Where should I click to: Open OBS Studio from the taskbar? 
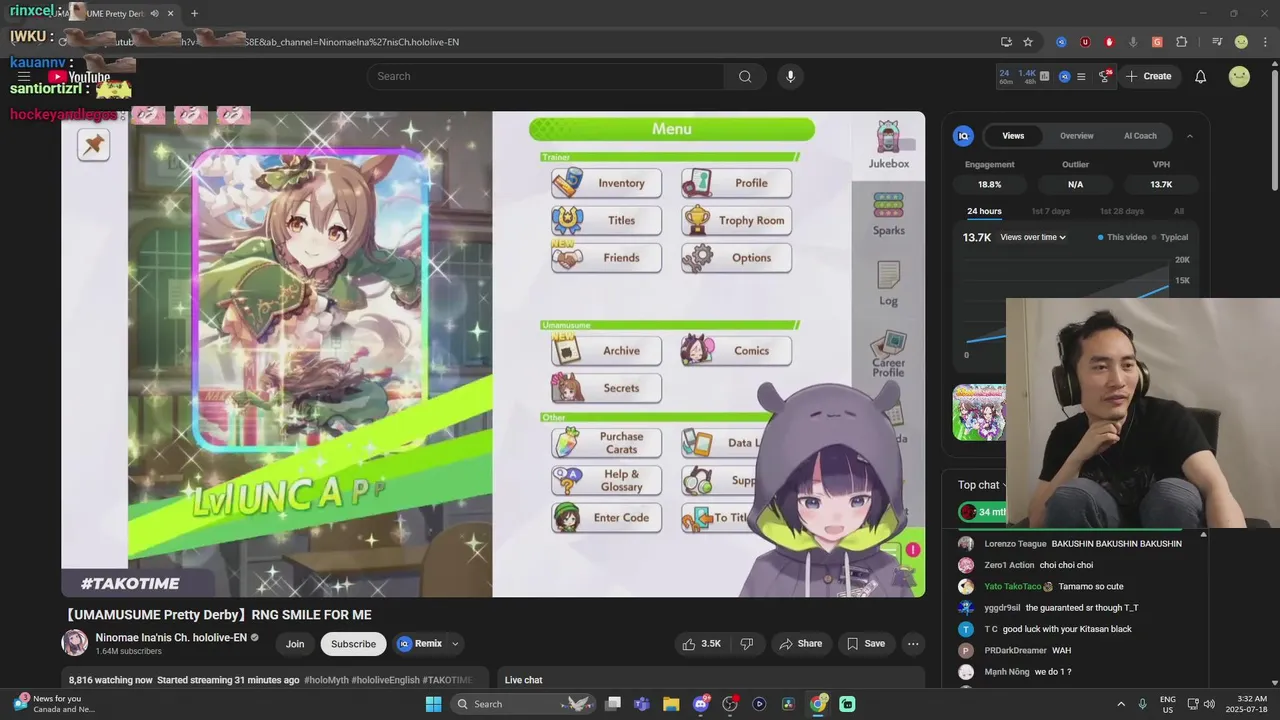coord(730,704)
